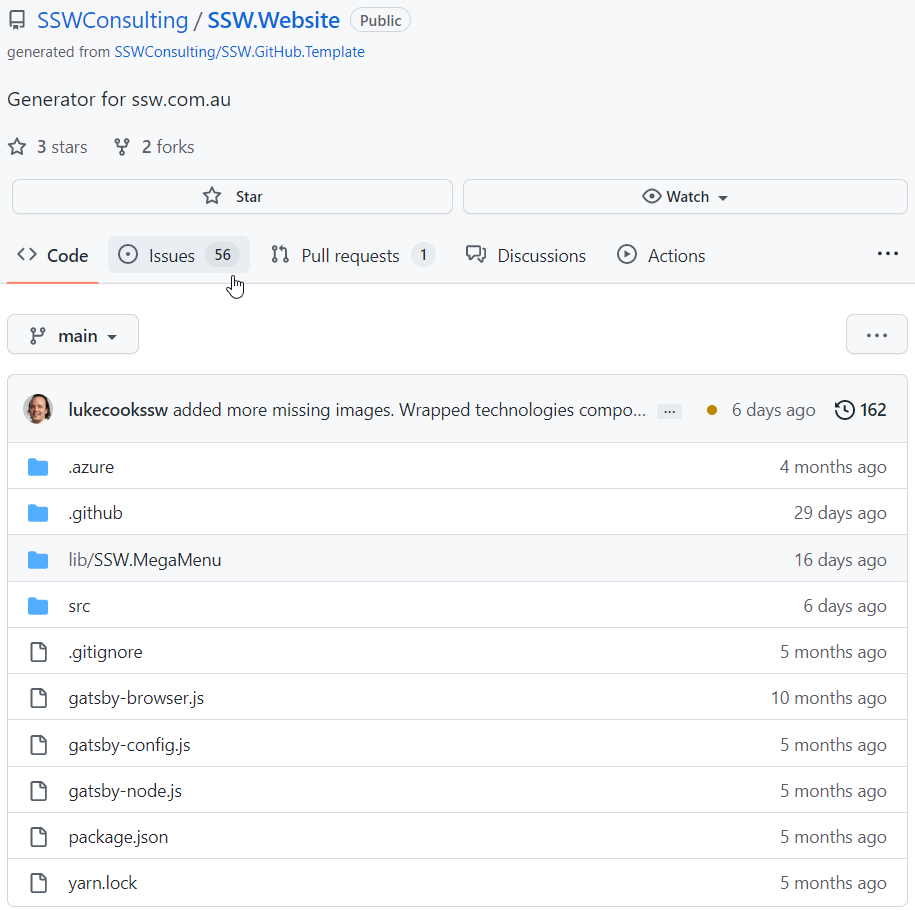Expand the commit message ellipsis
The width and height of the screenshot is (915, 910).
pyautogui.click(x=669, y=411)
